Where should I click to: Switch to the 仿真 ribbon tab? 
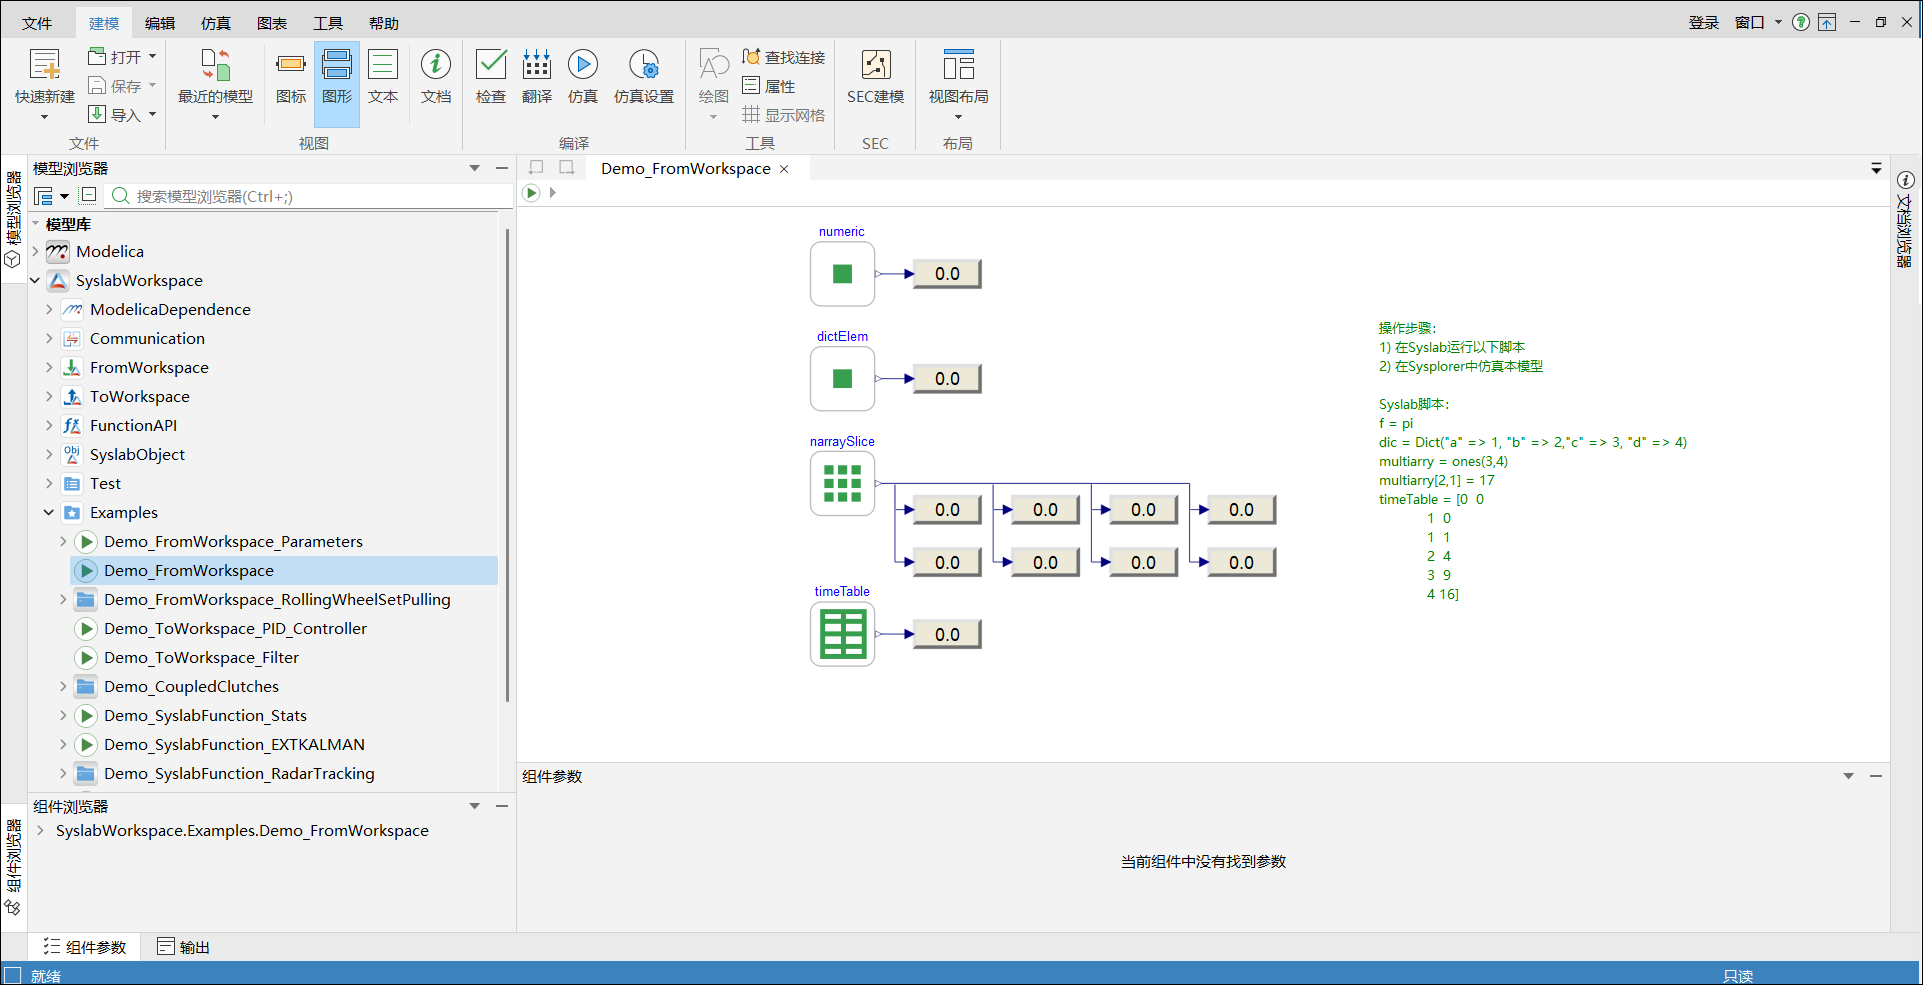216,23
